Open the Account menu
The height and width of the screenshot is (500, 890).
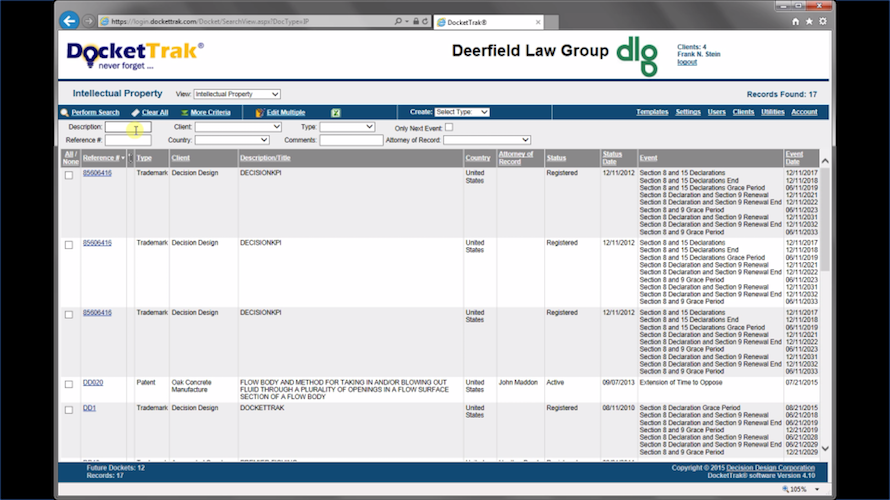[804, 112]
